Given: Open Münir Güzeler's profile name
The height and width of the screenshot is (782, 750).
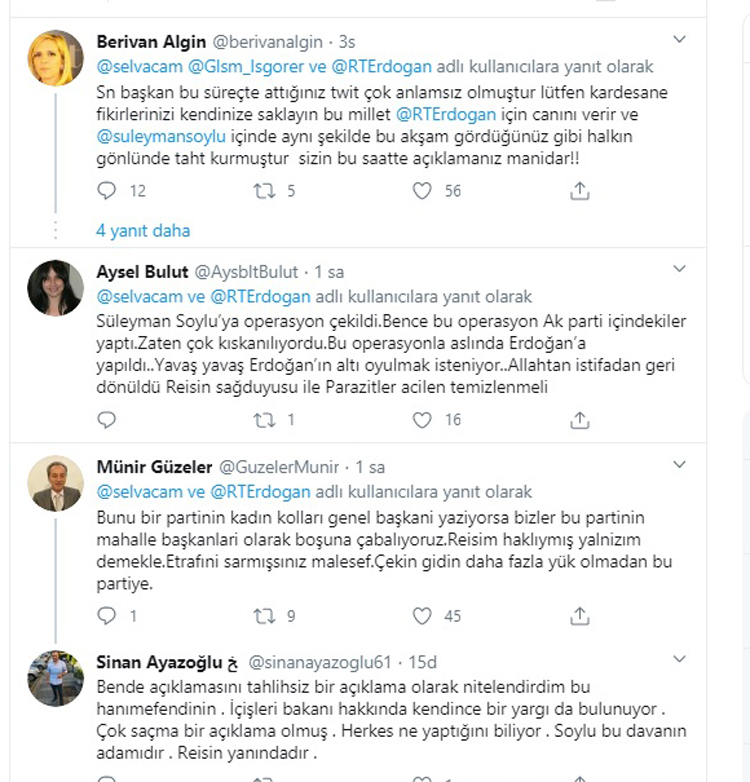Looking at the screenshot, I should [152, 467].
